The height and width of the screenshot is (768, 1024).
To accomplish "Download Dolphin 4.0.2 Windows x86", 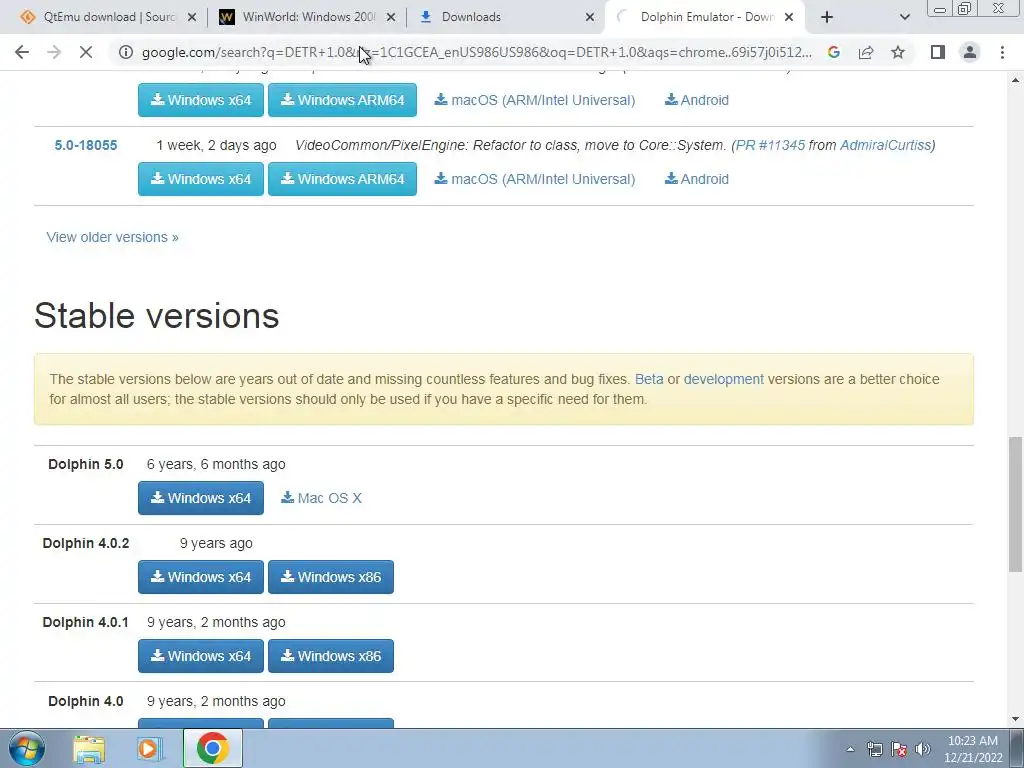I will 330,577.
